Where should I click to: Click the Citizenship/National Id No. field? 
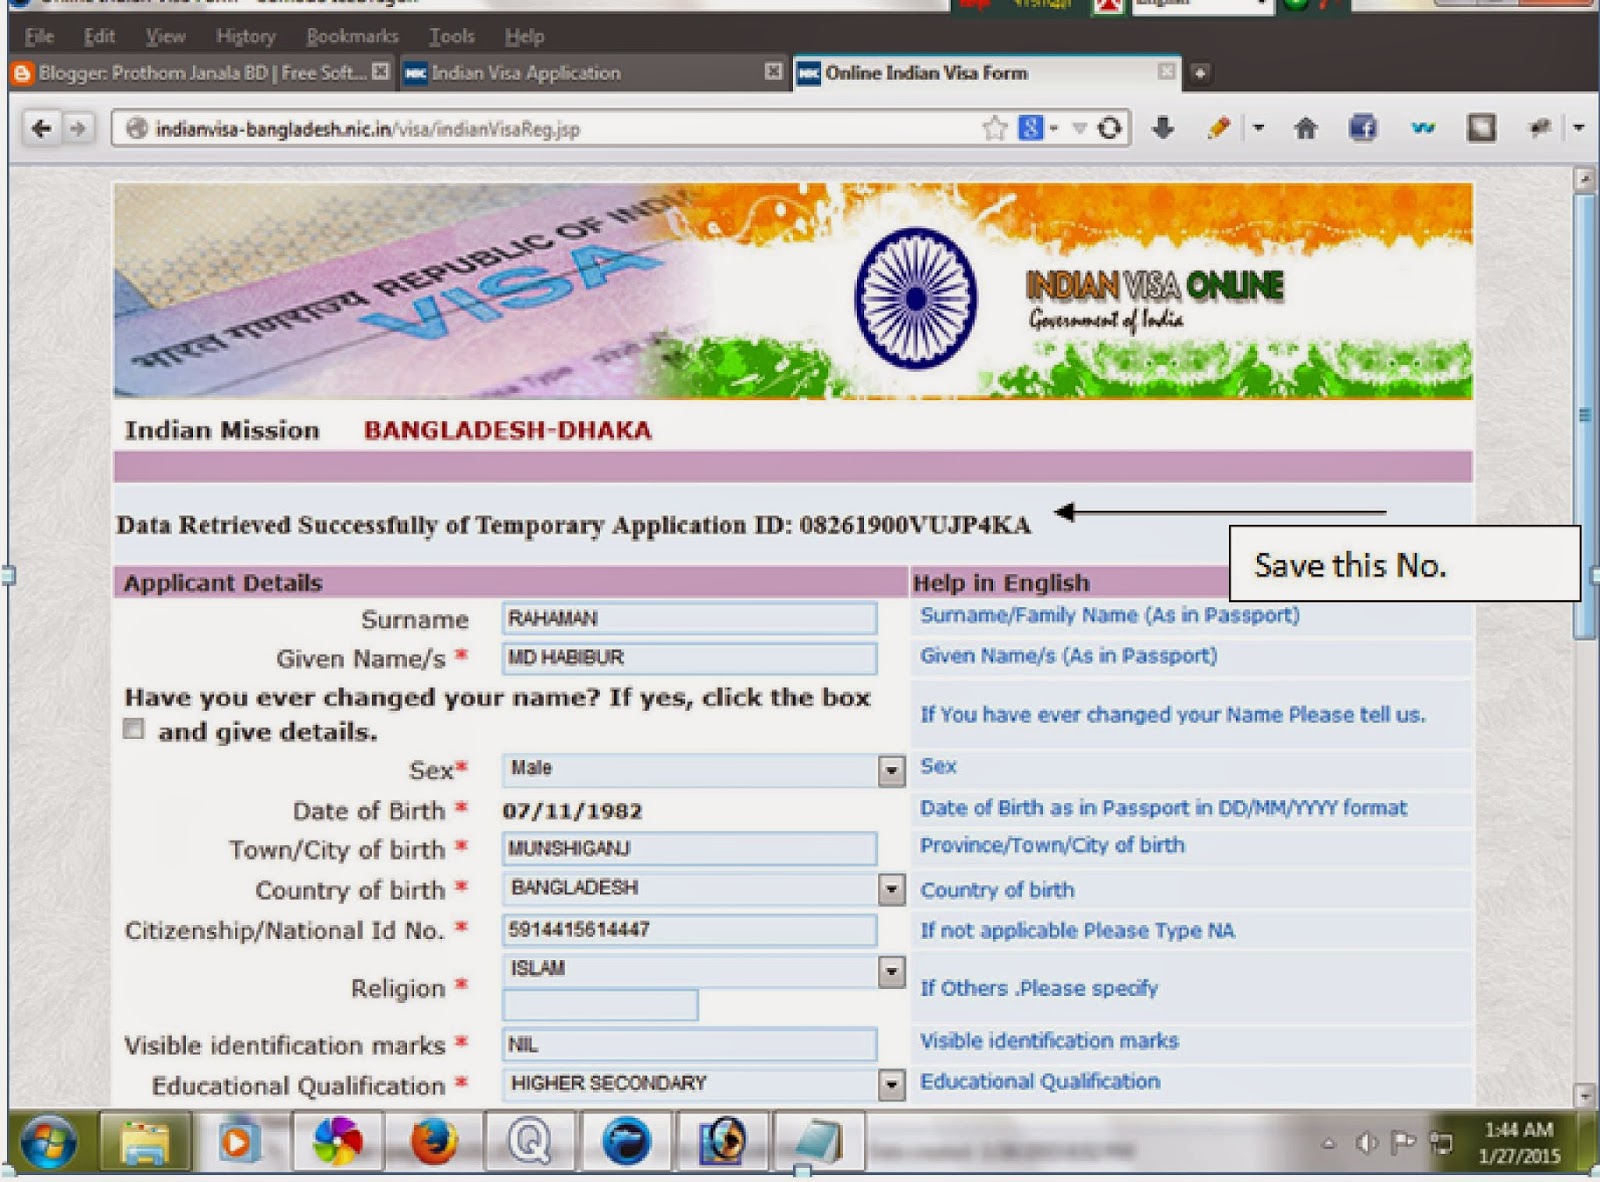(x=689, y=930)
